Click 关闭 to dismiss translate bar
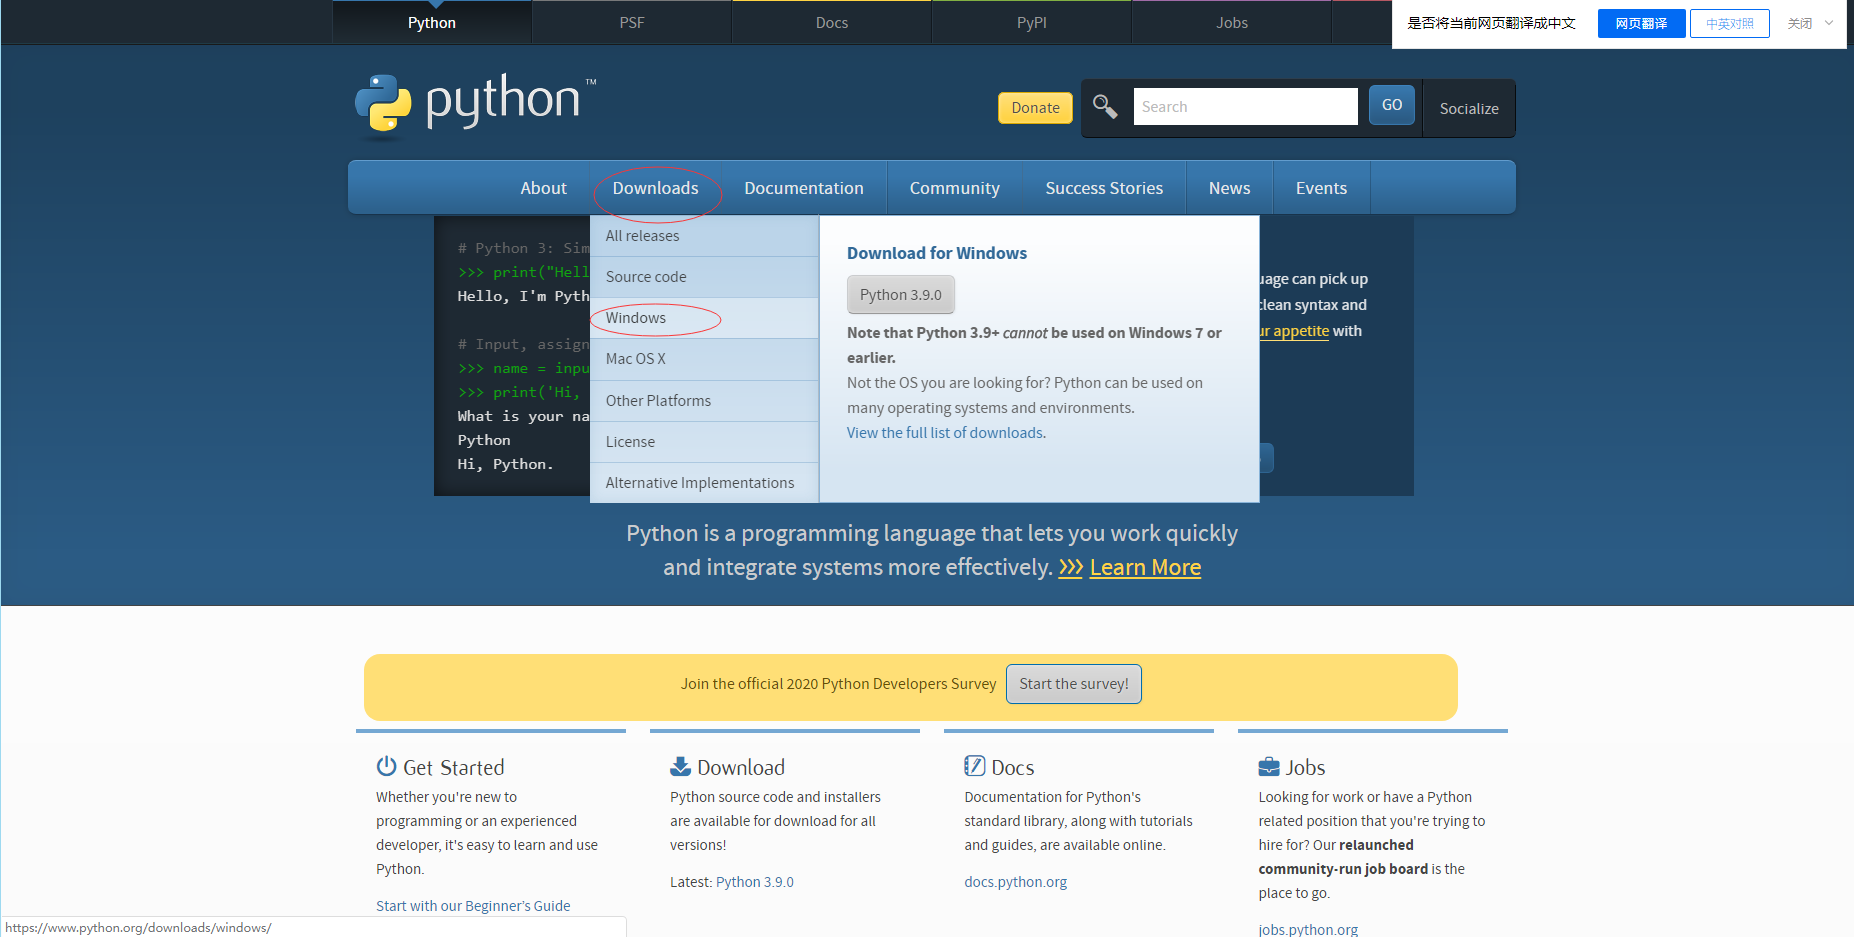The height and width of the screenshot is (937, 1854). (x=1800, y=23)
